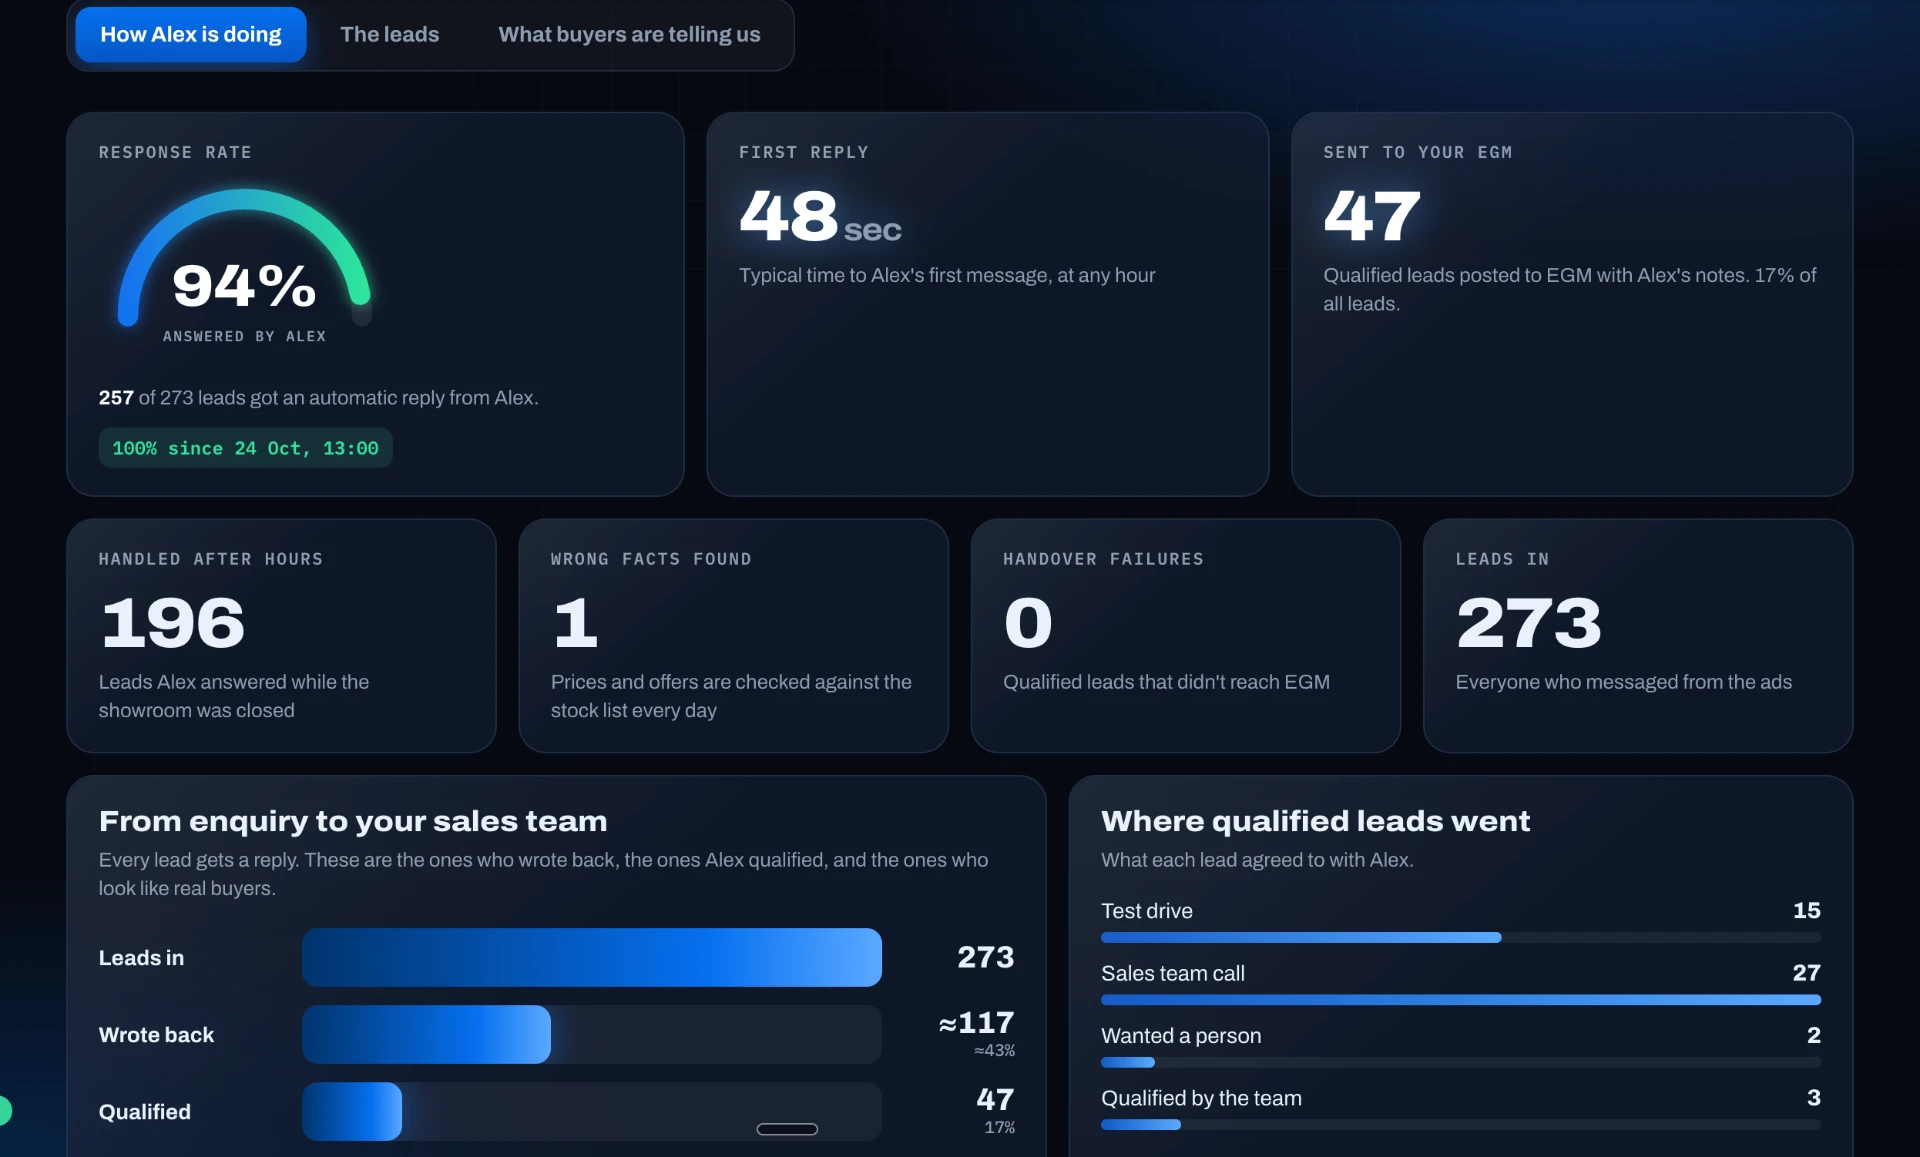The width and height of the screenshot is (1920, 1157).
Task: Click the '≈117' wrote back count
Action: tap(976, 1022)
